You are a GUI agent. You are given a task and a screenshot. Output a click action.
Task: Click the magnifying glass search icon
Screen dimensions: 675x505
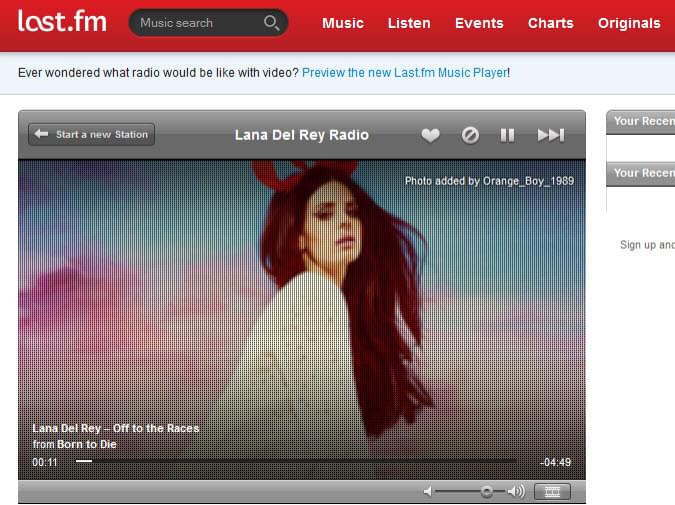[271, 22]
